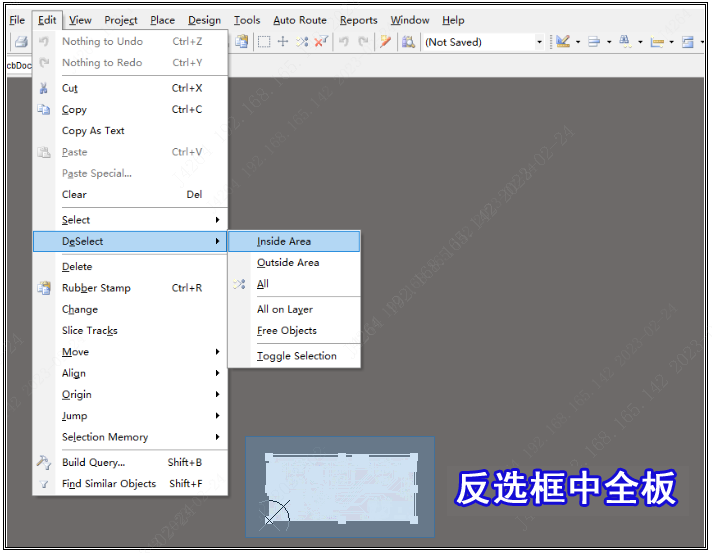Click Find Similar Objects menu entry

coord(109,484)
